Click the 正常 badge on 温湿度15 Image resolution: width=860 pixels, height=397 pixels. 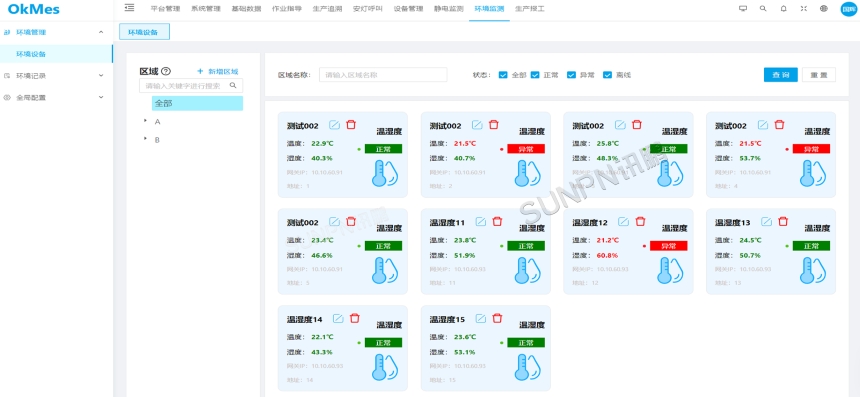(x=526, y=342)
